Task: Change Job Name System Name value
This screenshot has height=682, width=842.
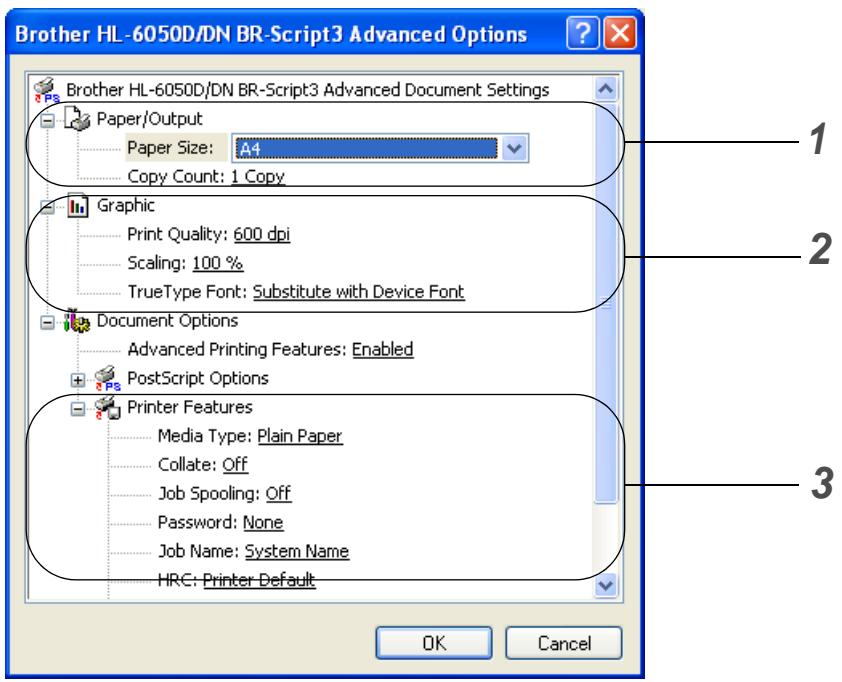Action: coord(297,552)
